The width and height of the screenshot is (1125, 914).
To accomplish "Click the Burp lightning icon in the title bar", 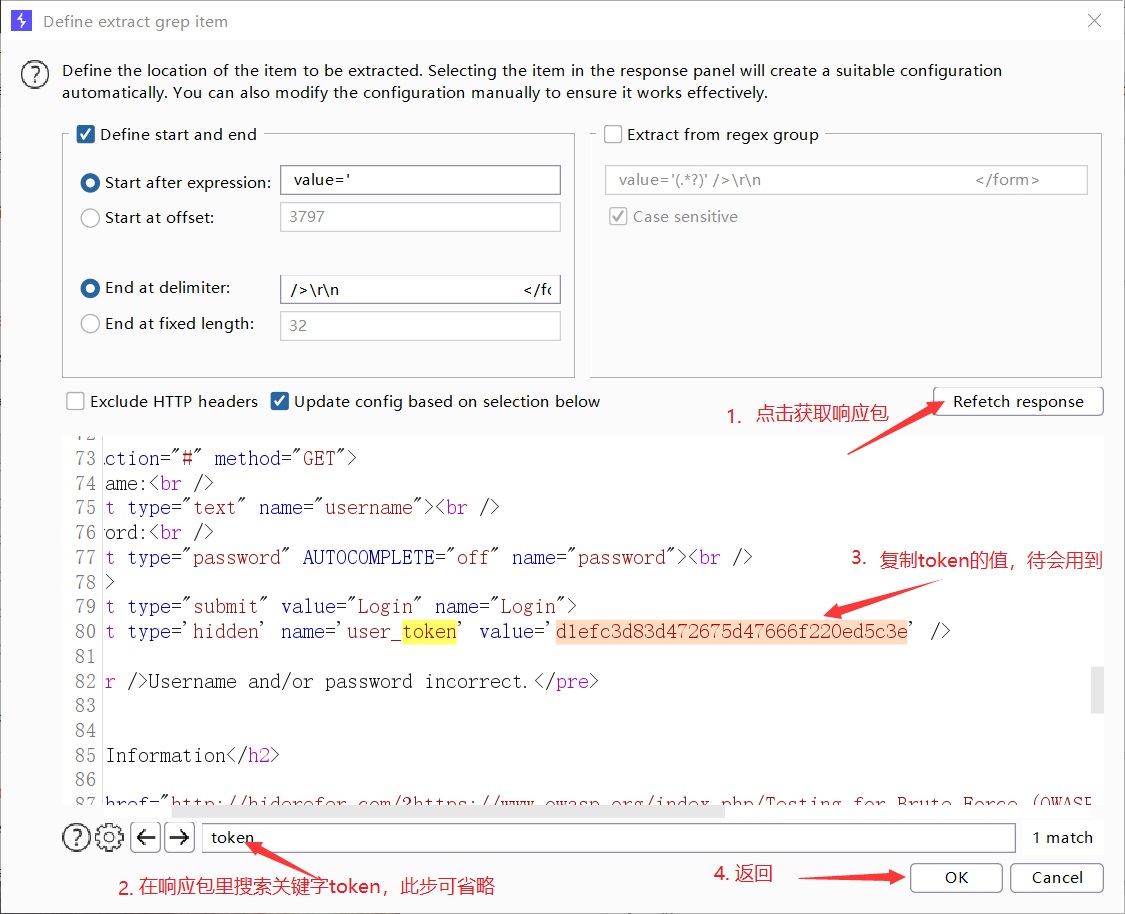I will click(x=22, y=21).
